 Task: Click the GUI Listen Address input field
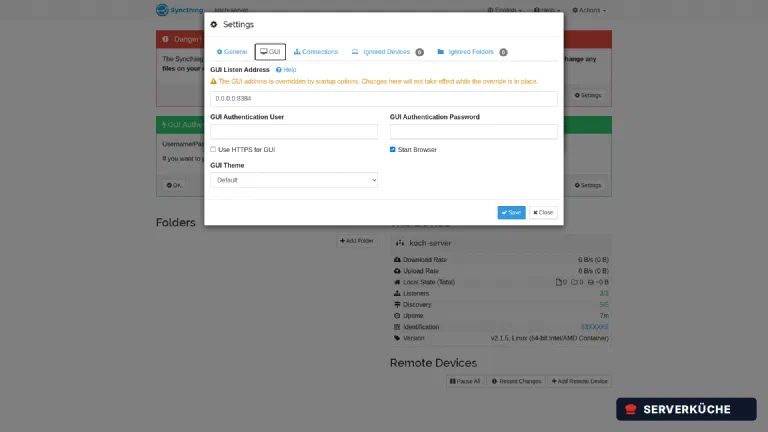384,98
